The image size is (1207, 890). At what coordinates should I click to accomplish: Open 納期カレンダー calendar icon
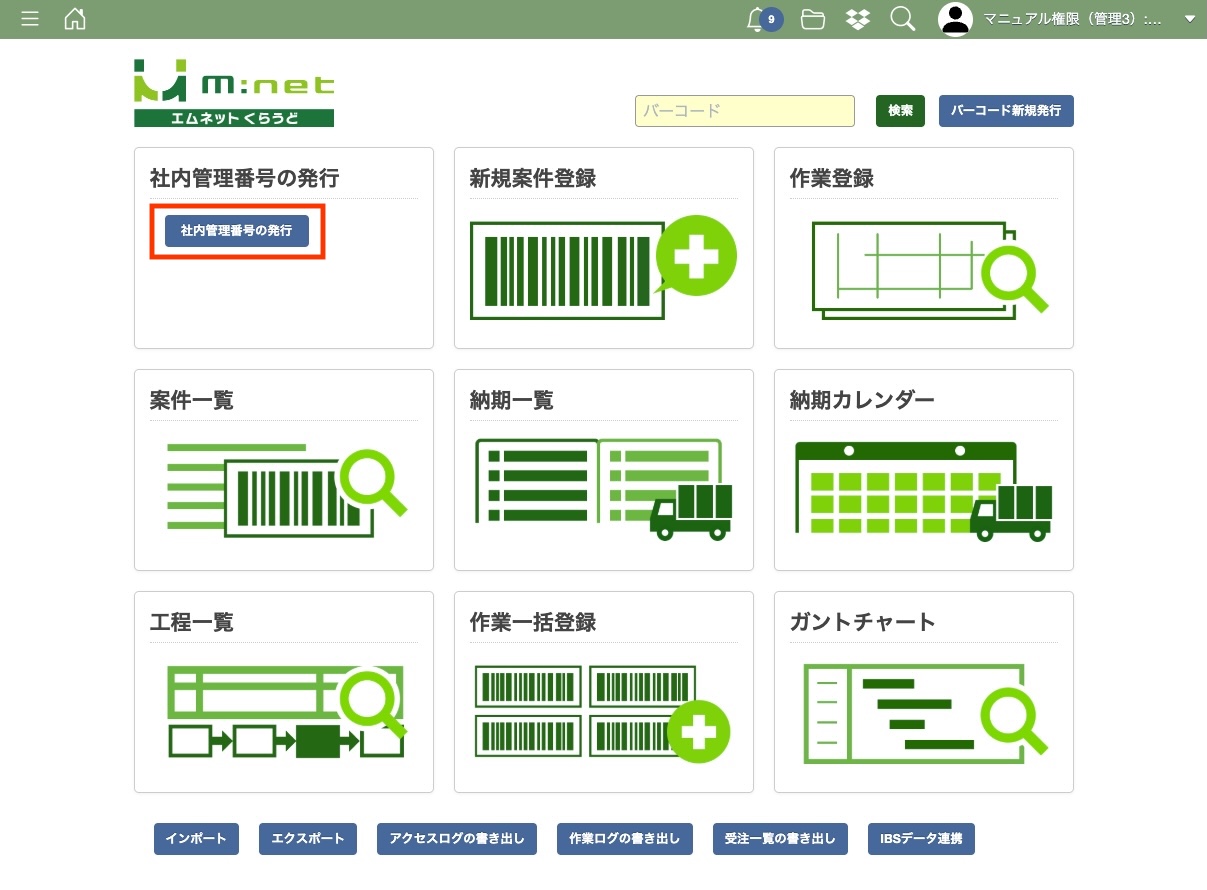pos(923,490)
